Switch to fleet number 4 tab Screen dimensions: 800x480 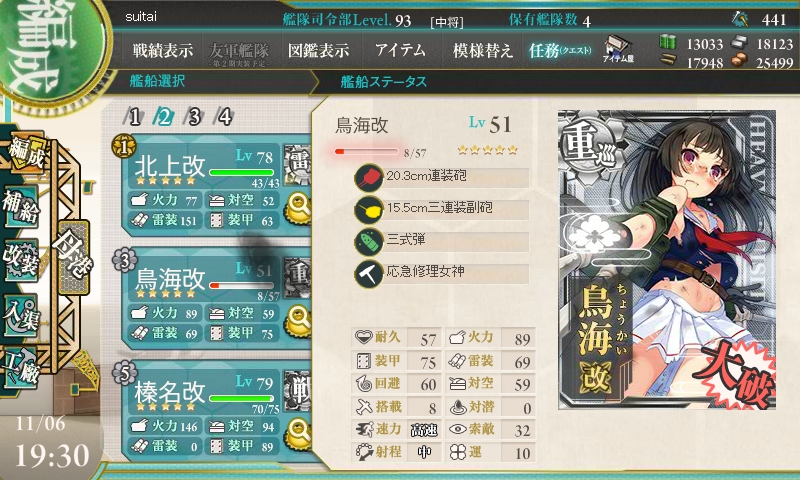coord(224,117)
